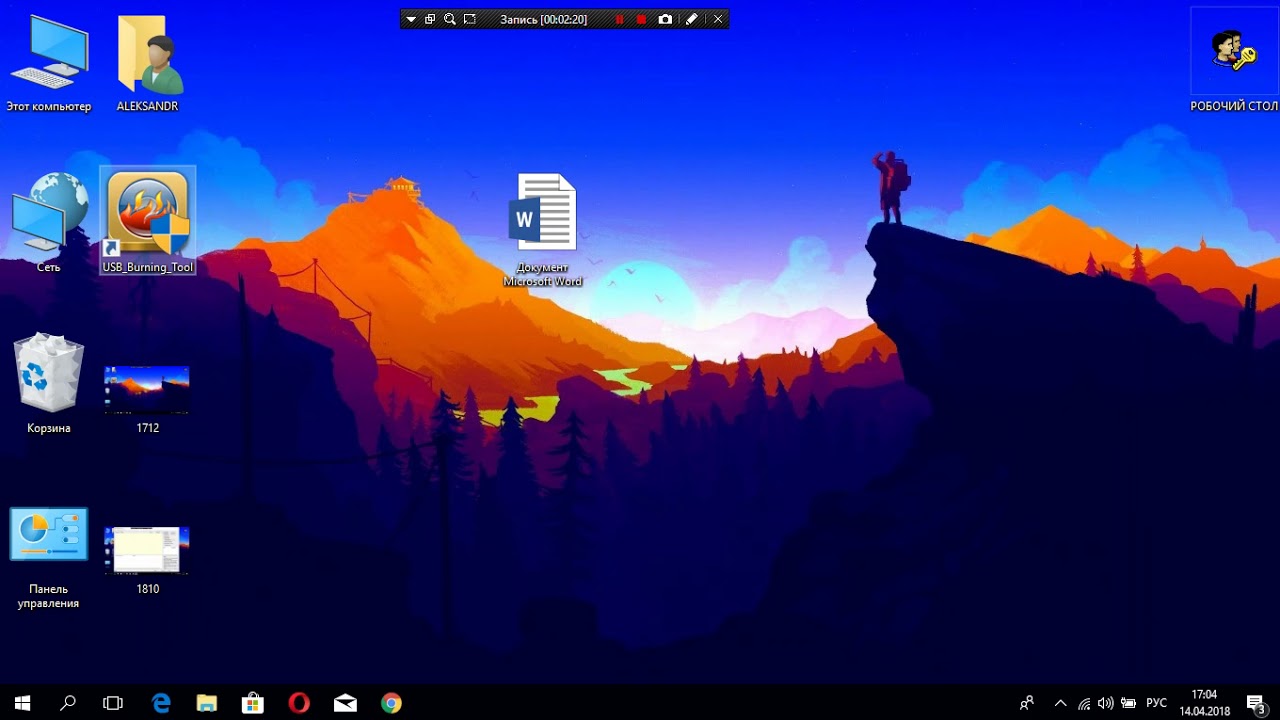Select the 1810 image thumbnail
Screen dimensions: 1280x720
point(148,559)
